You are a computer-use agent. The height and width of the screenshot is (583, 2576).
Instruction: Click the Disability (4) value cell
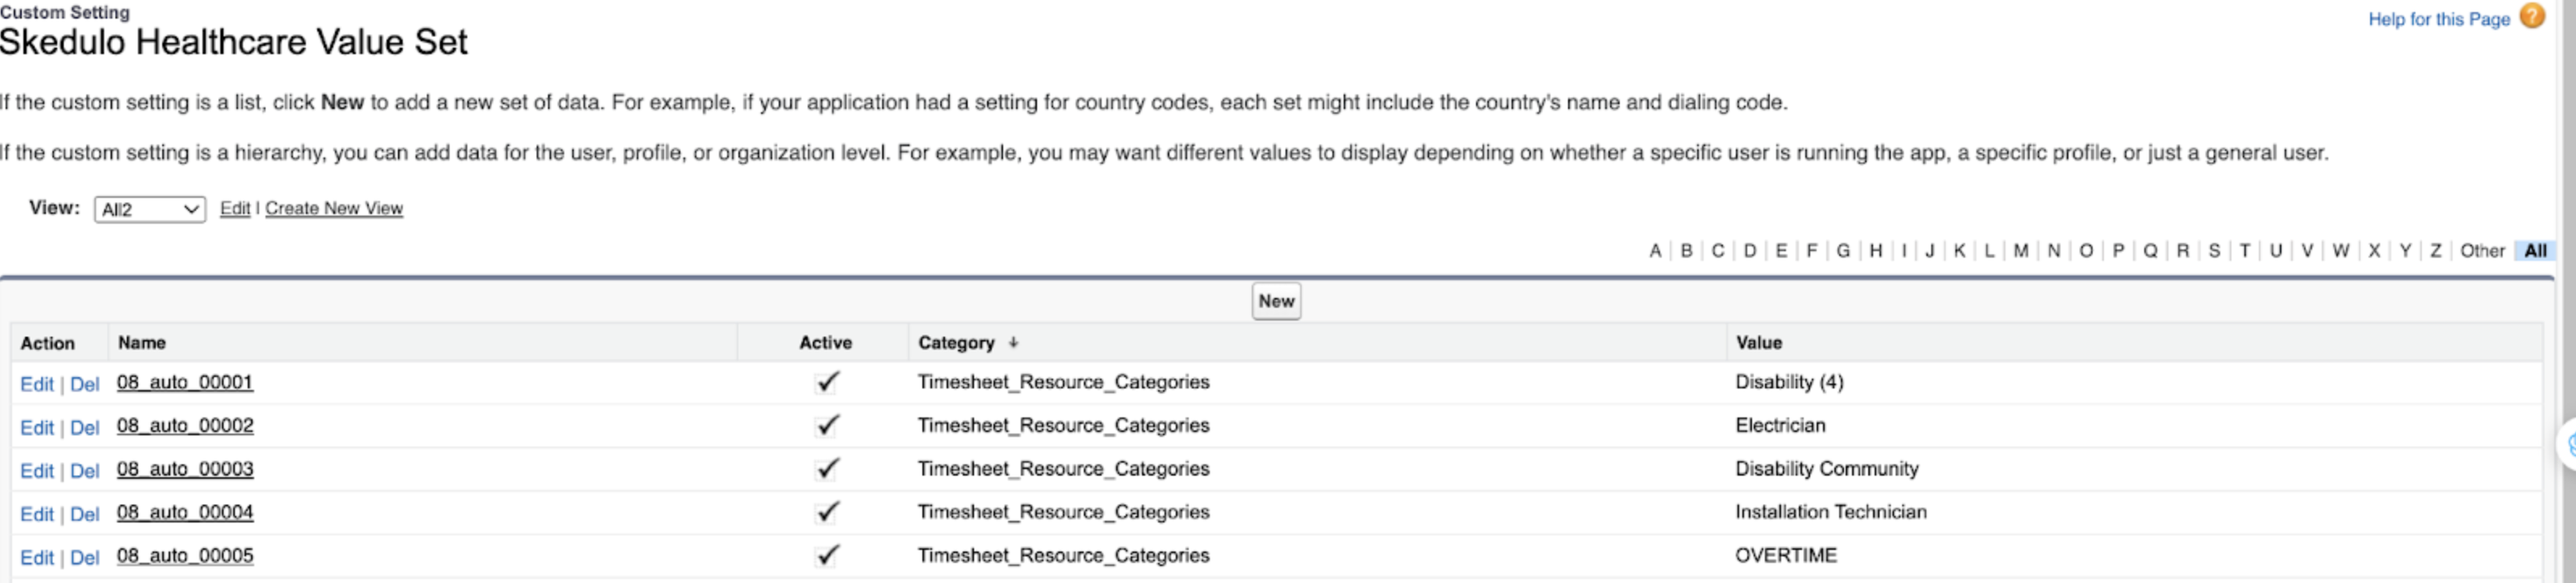[1789, 382]
